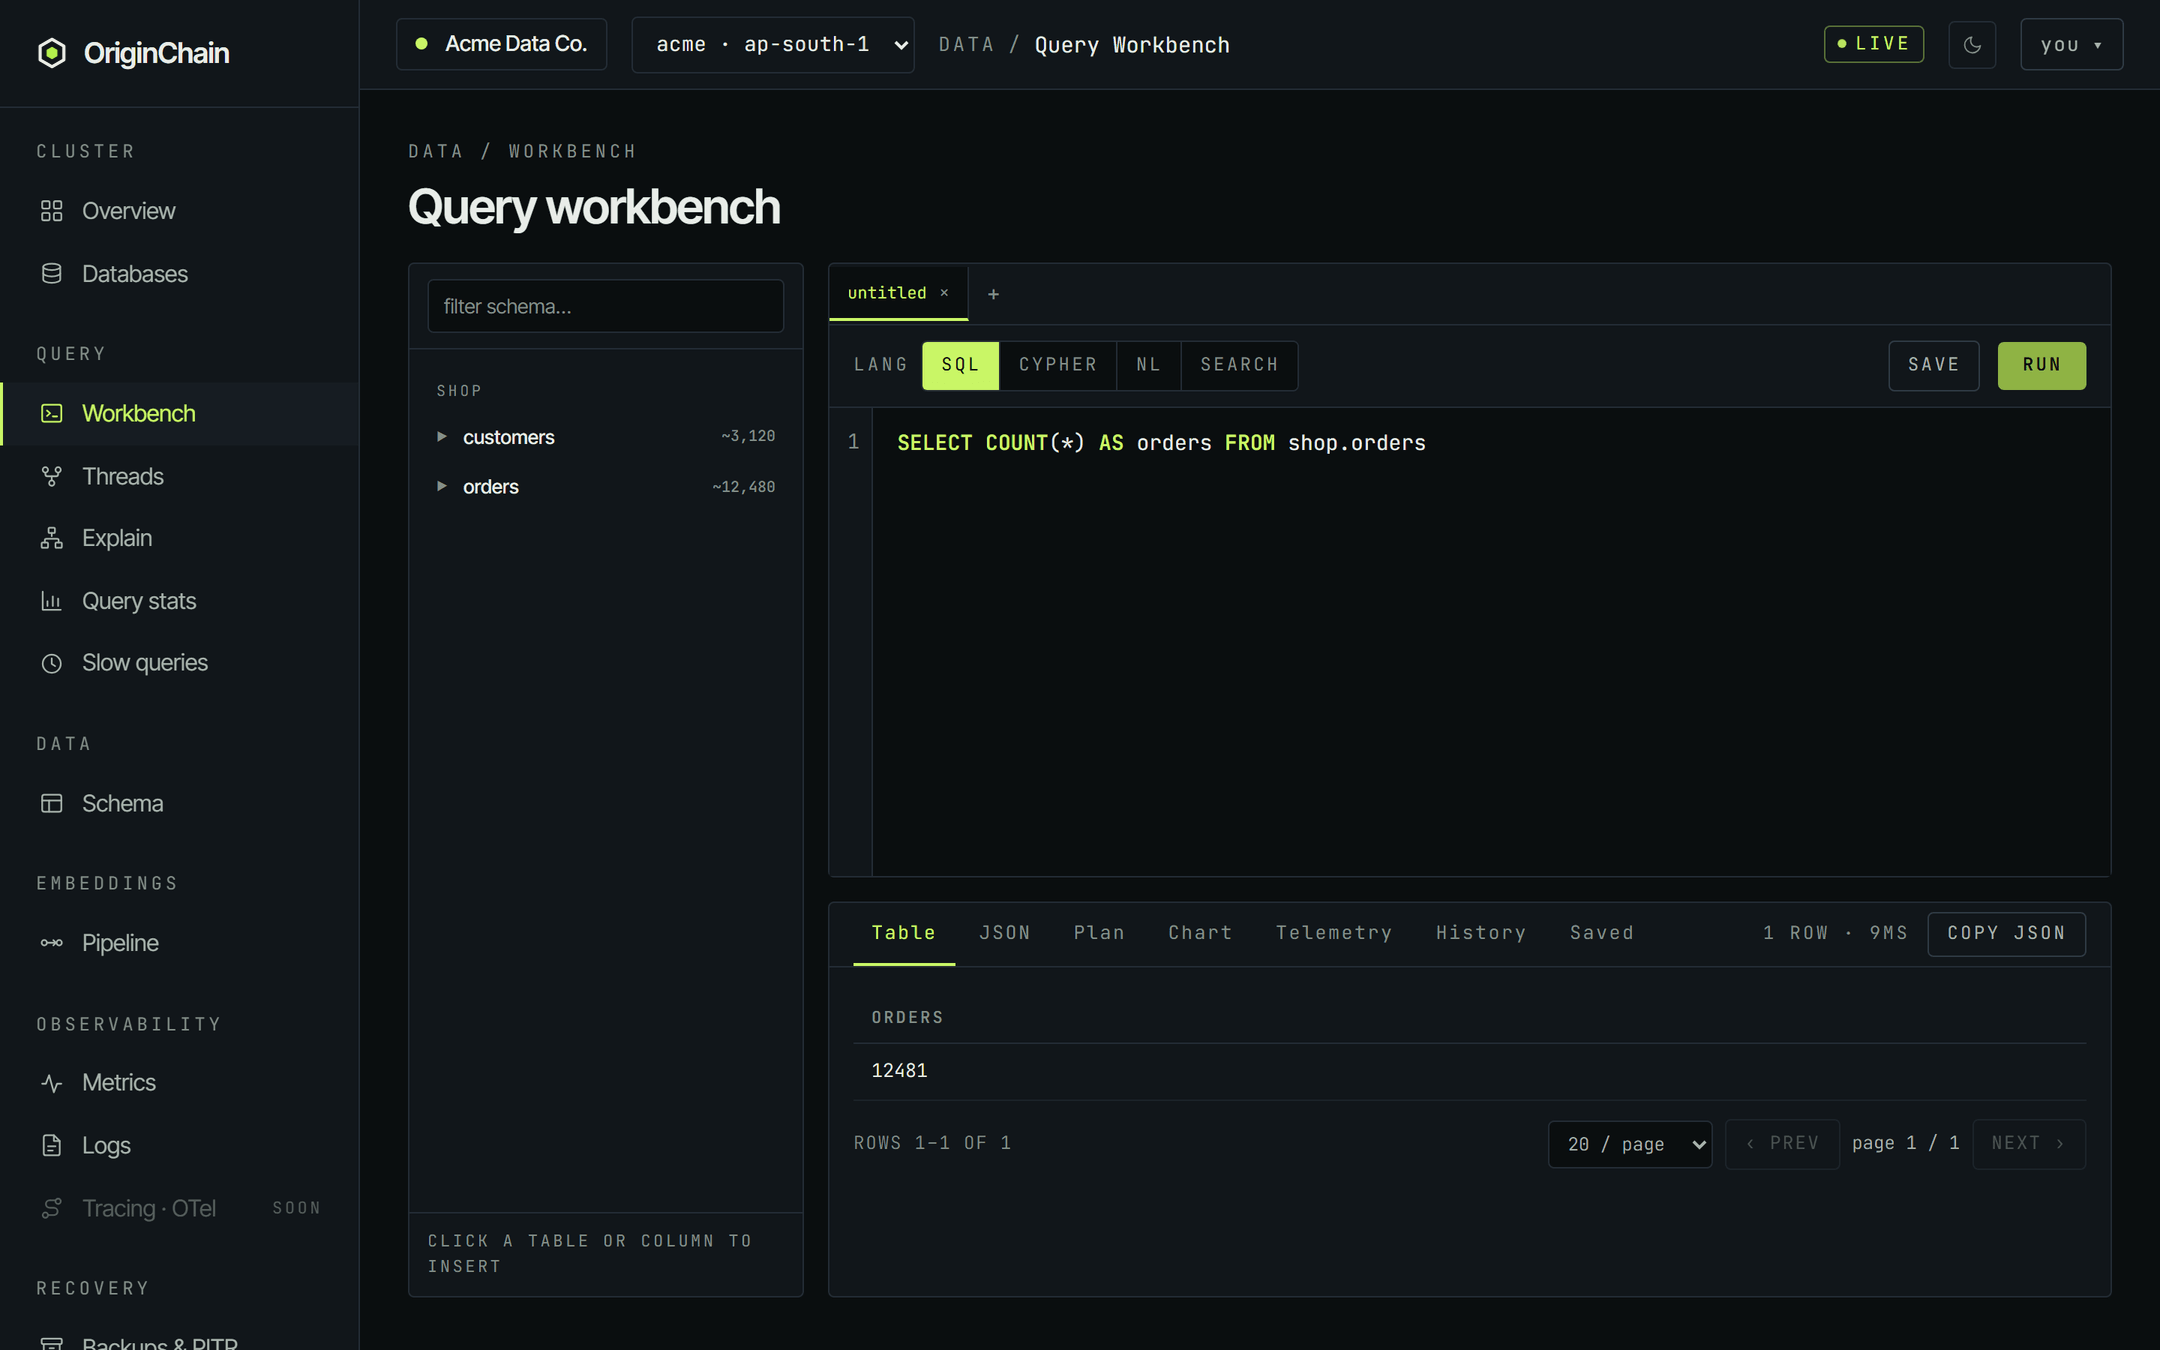Click inside the SQL editor line 1
The image size is (2160, 1350).
pos(1161,443)
